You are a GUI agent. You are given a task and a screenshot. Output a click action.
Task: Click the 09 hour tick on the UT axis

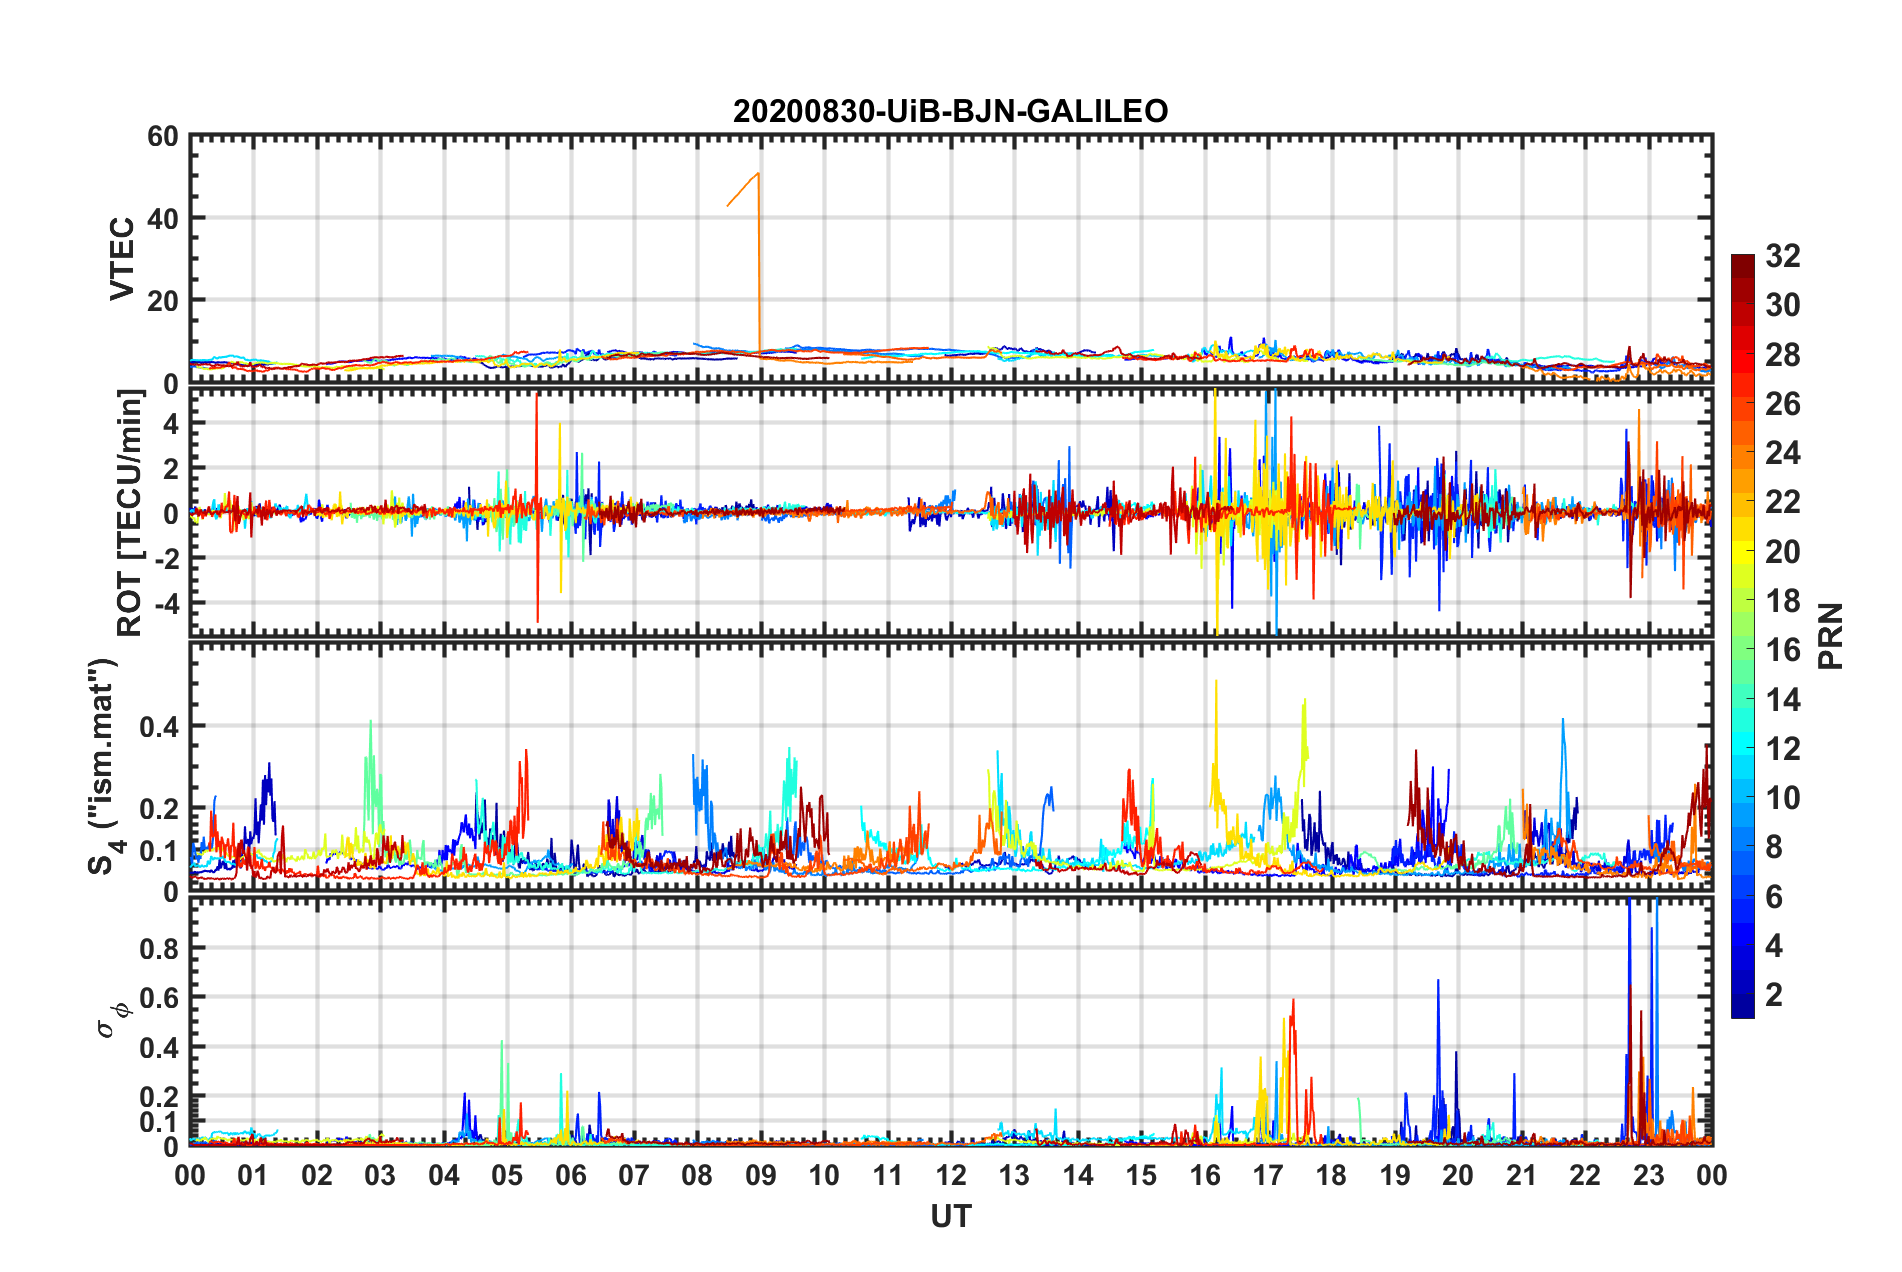tap(761, 1175)
